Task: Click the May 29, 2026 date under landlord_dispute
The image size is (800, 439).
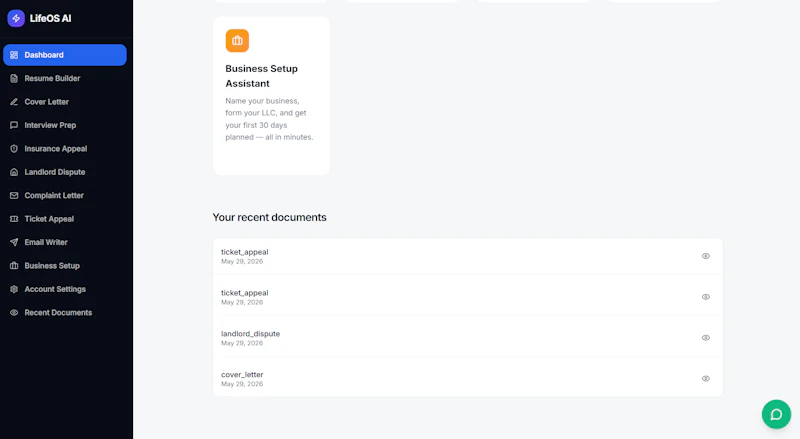Action: [x=242, y=343]
